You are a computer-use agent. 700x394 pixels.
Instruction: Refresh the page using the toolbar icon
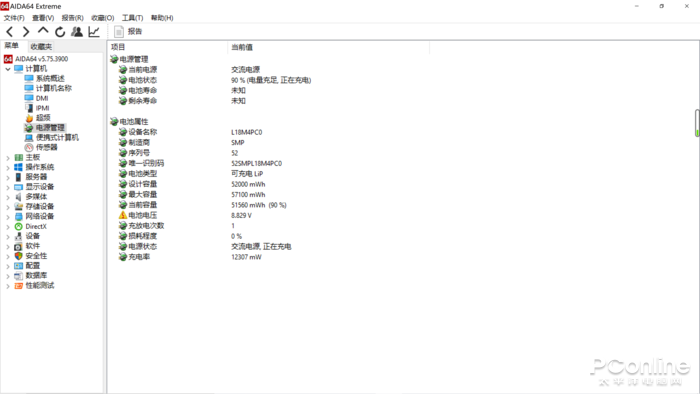pos(60,32)
